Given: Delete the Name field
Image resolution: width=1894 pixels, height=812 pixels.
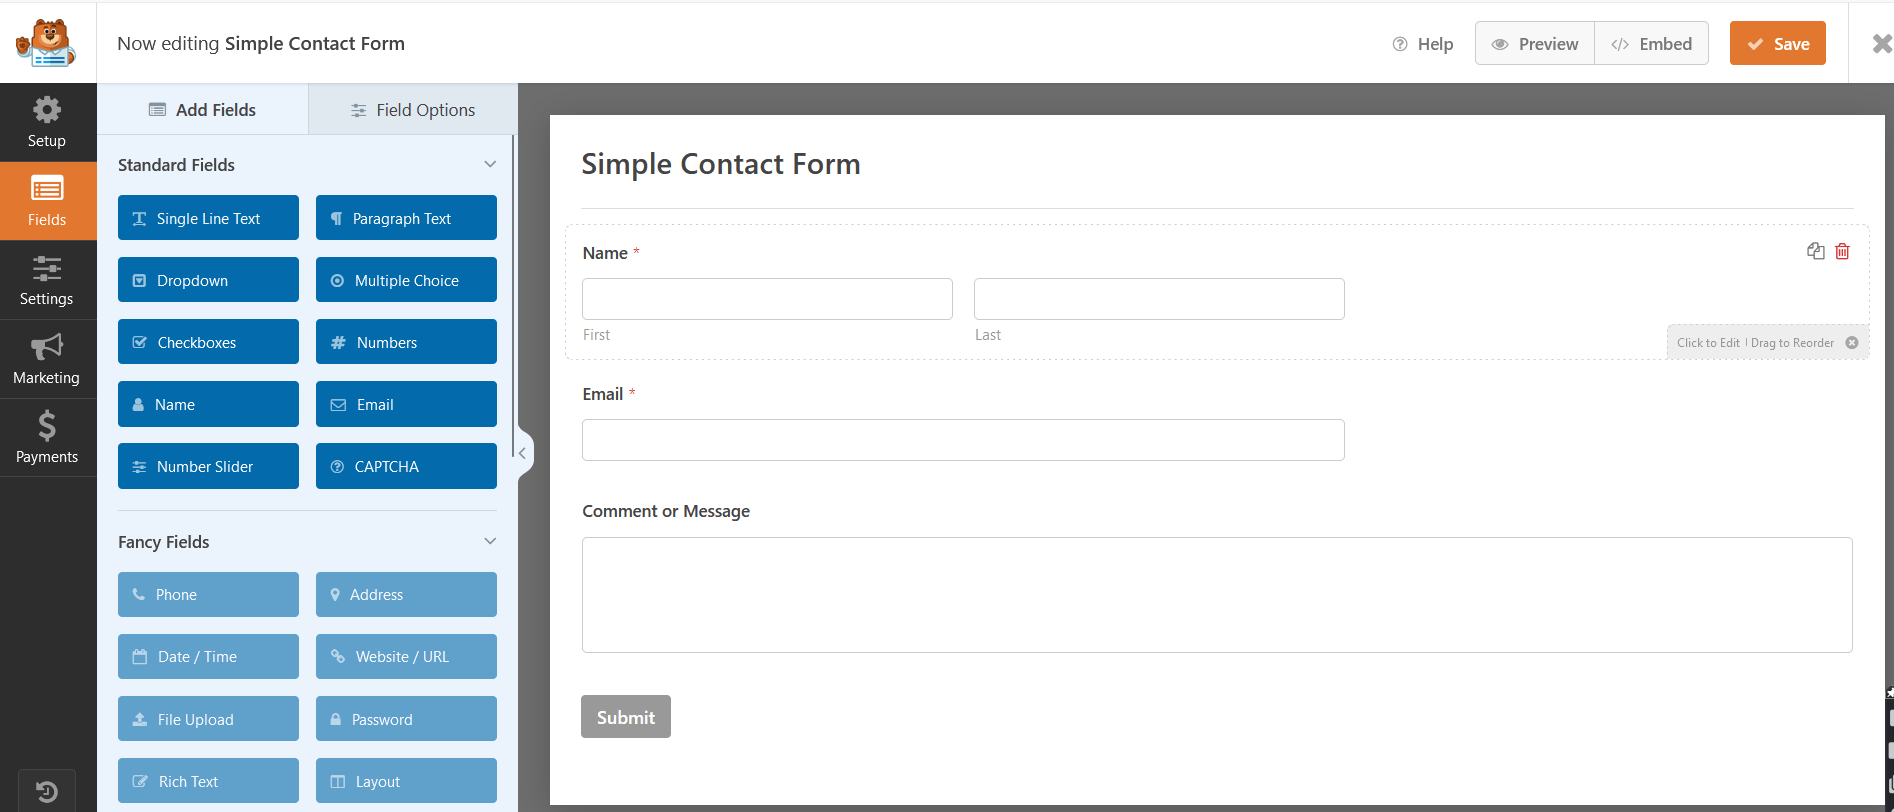Looking at the screenshot, I should 1842,251.
